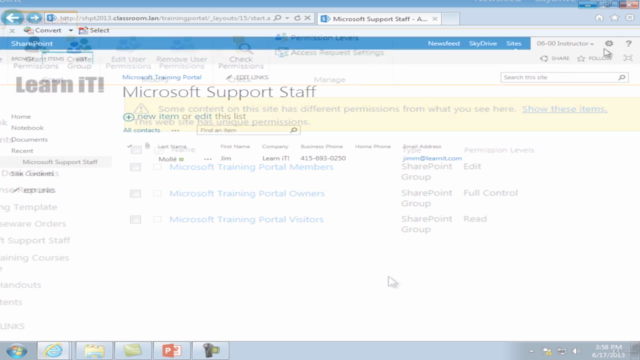
Task: Click the Find an item magnifier
Action: tap(293, 130)
